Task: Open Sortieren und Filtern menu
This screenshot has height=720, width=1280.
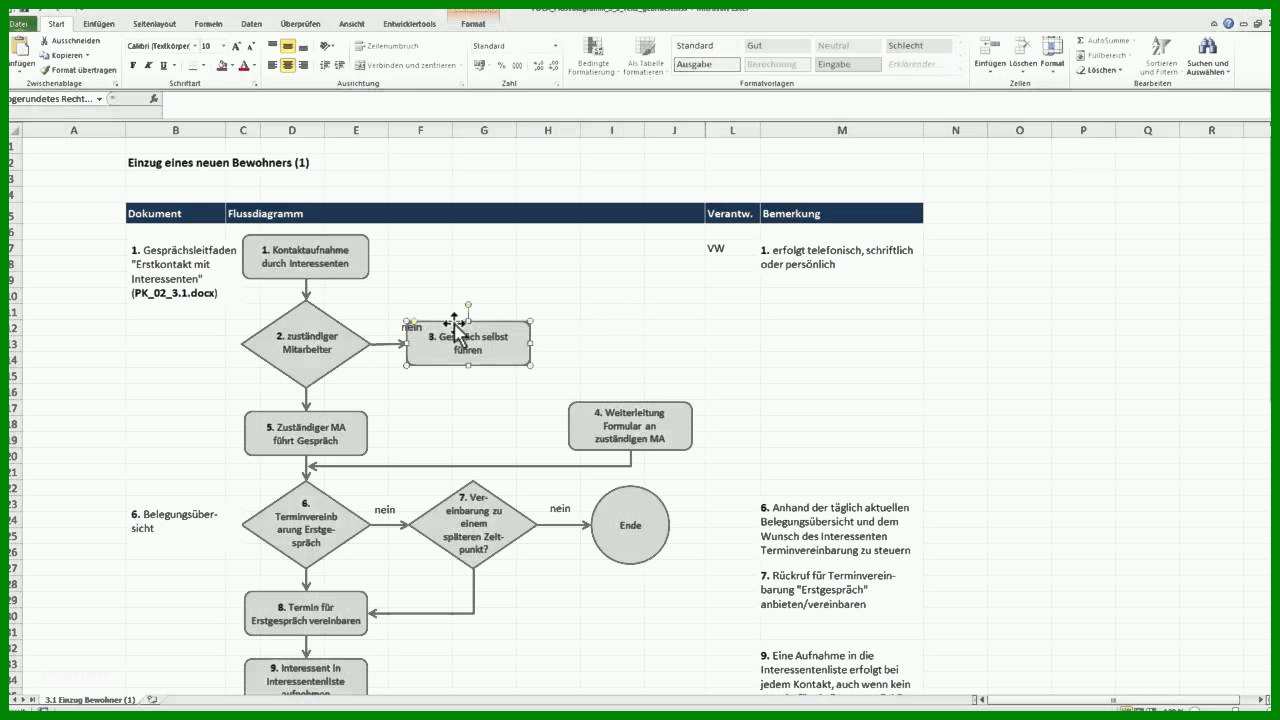Action: pyautogui.click(x=1159, y=56)
